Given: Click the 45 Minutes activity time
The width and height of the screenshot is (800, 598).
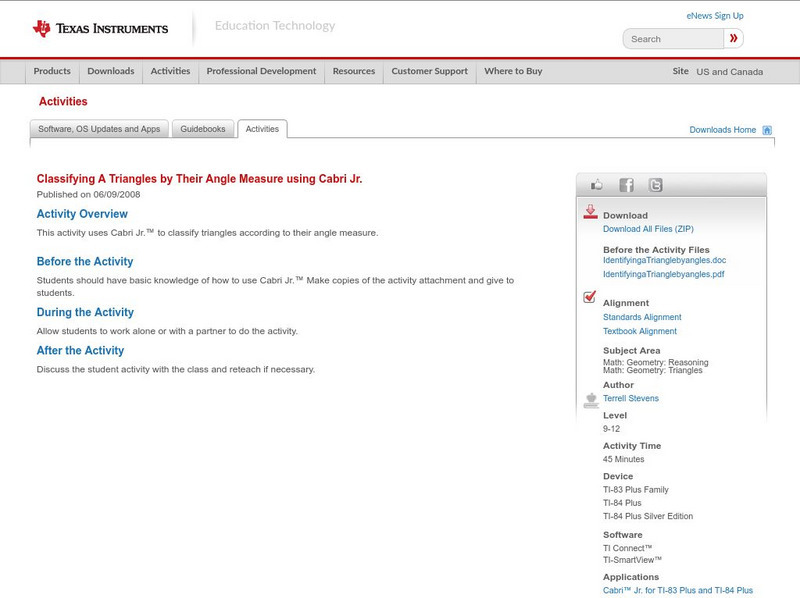Looking at the screenshot, I should point(623,459).
